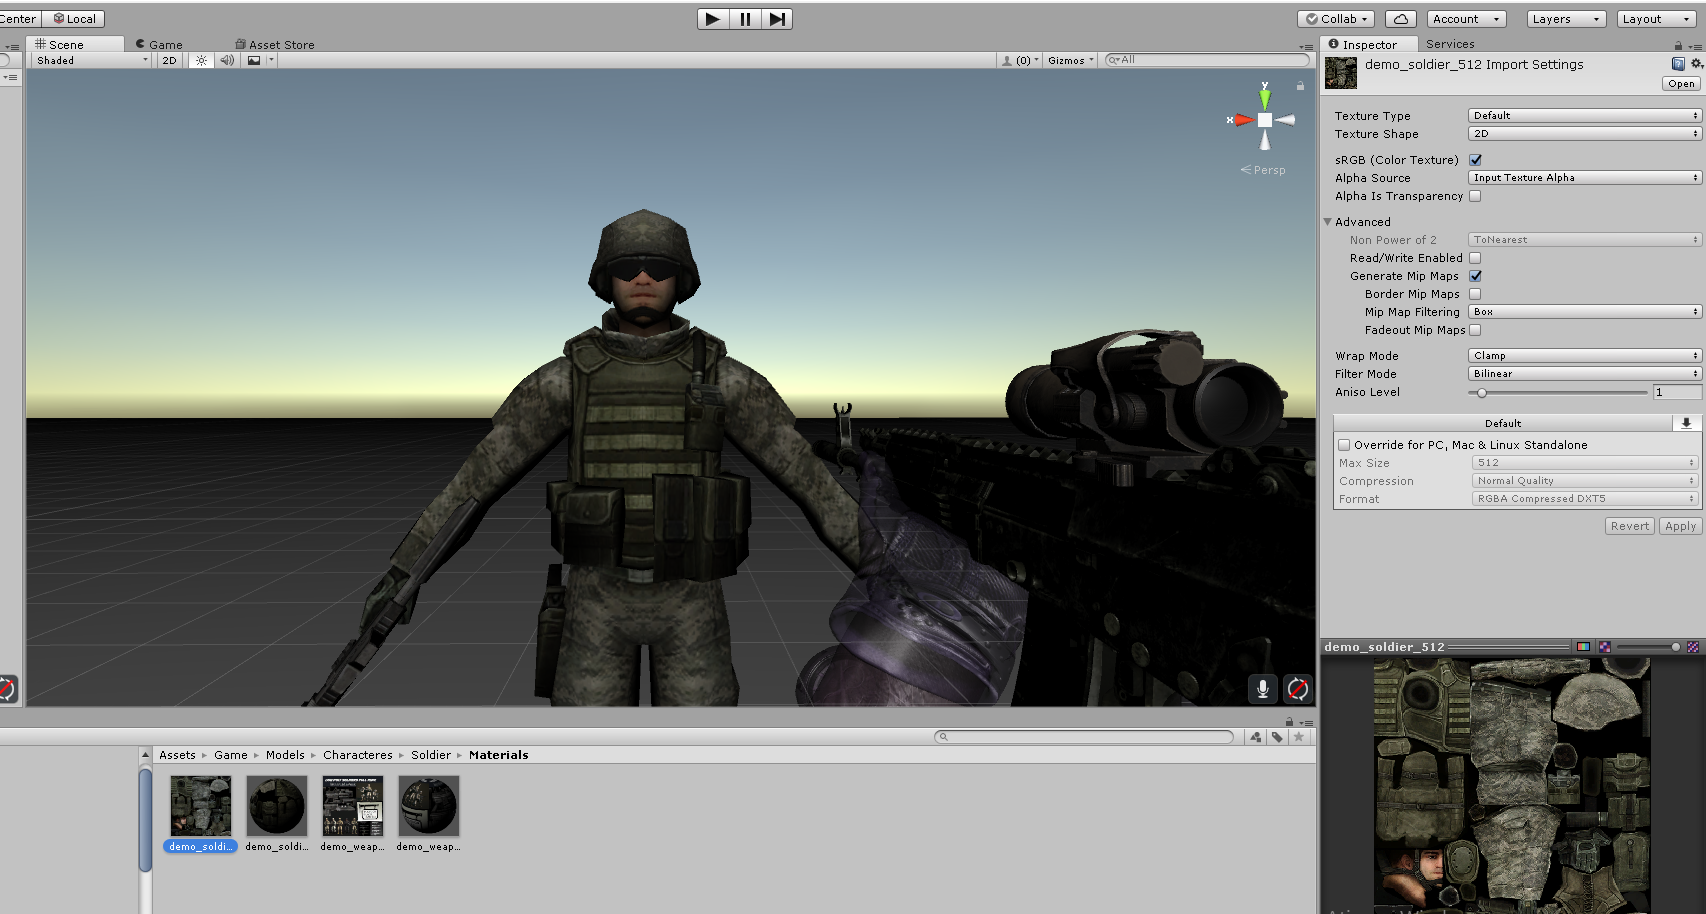This screenshot has width=1706, height=914.
Task: Click the circular slash icon beside microphone
Action: [1298, 688]
